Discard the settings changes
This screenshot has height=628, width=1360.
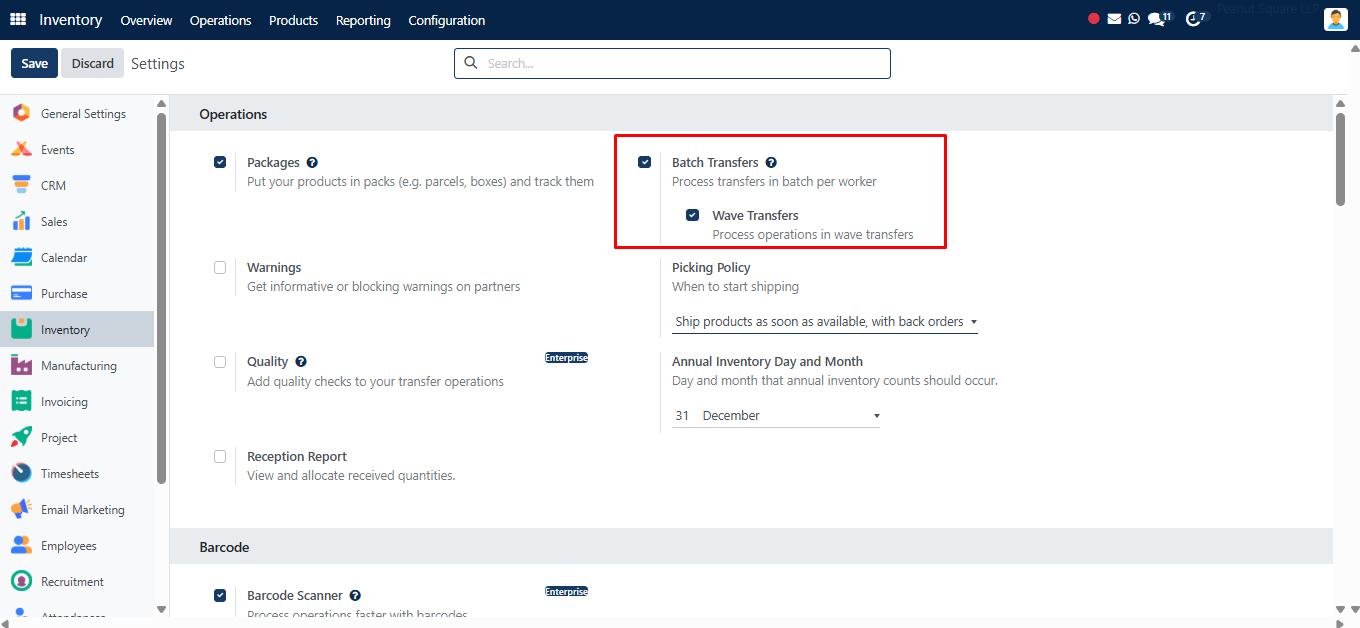(x=93, y=63)
